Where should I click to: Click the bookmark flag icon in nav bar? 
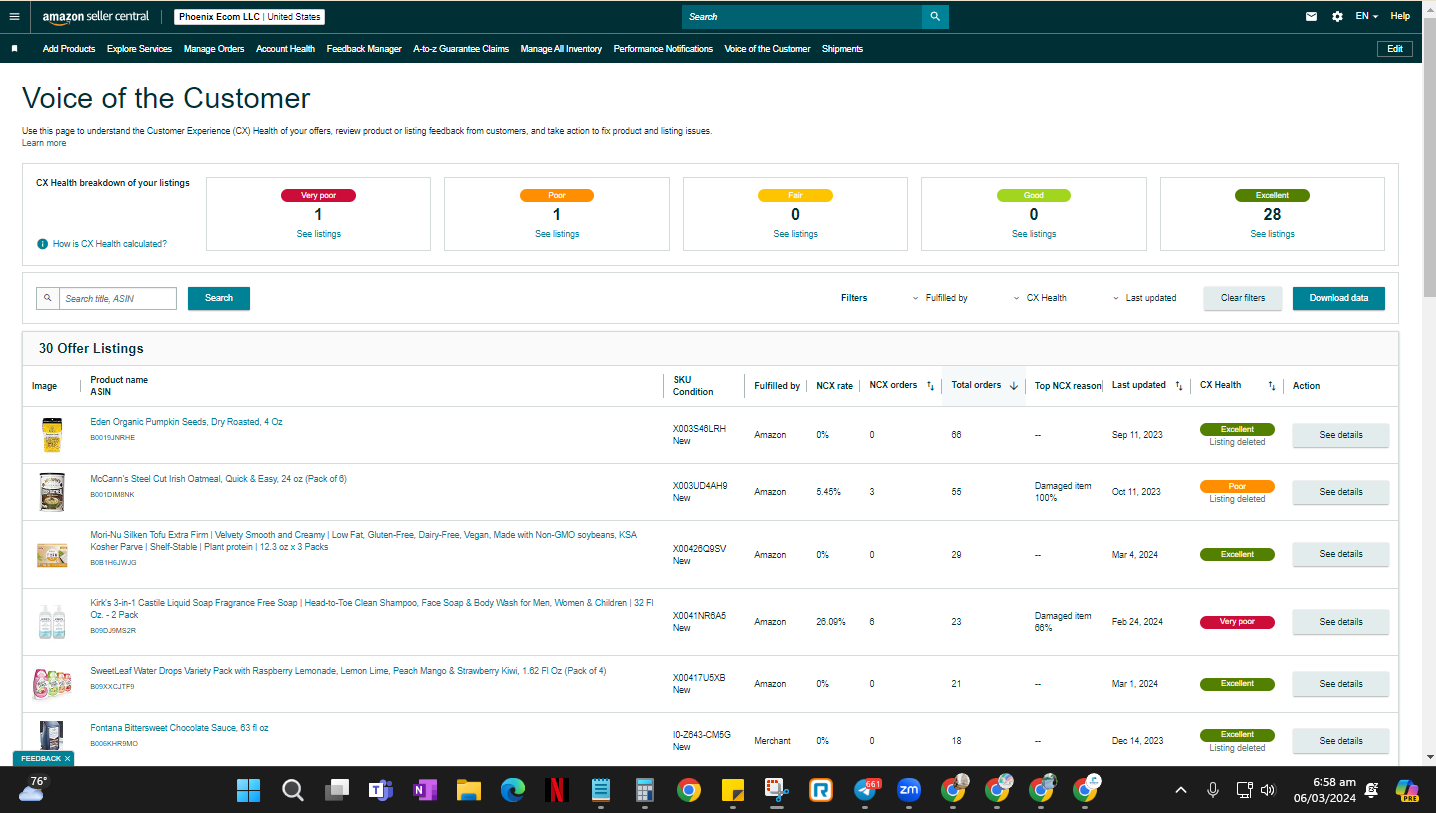pos(14,48)
